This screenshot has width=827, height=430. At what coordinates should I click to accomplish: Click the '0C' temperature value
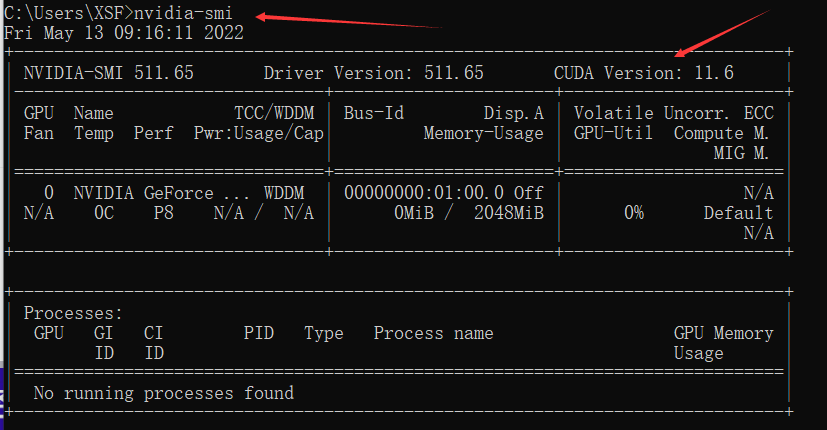(x=104, y=213)
